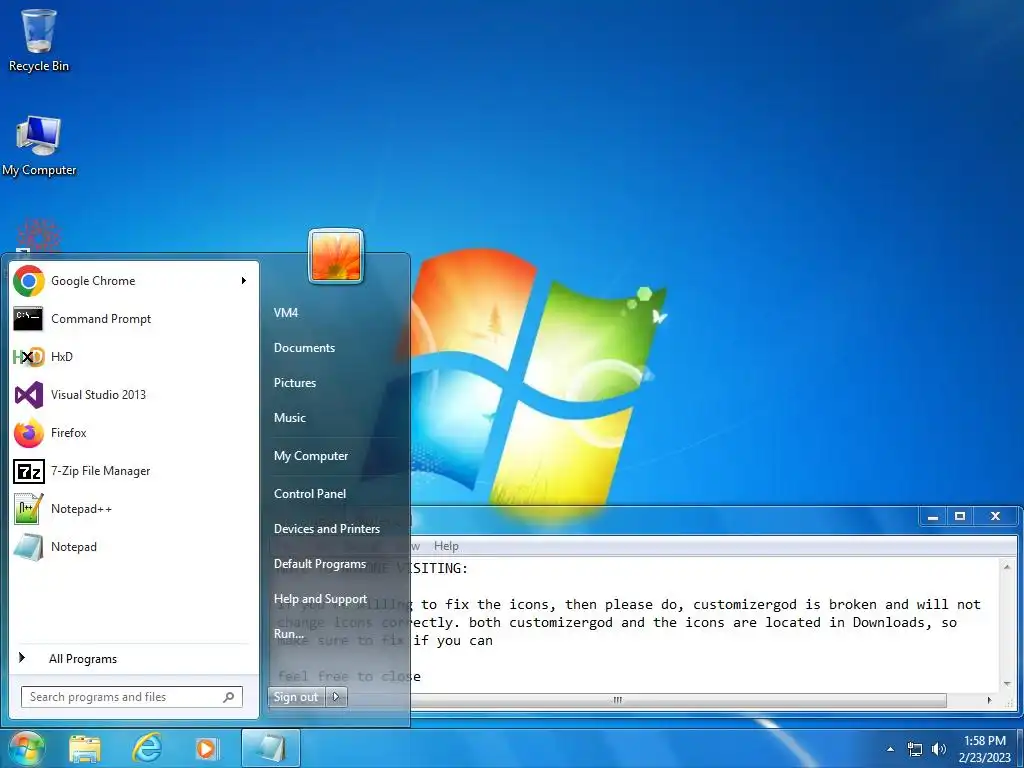Select My Computer desktop icon
The image size is (1024, 768).
pos(39,146)
